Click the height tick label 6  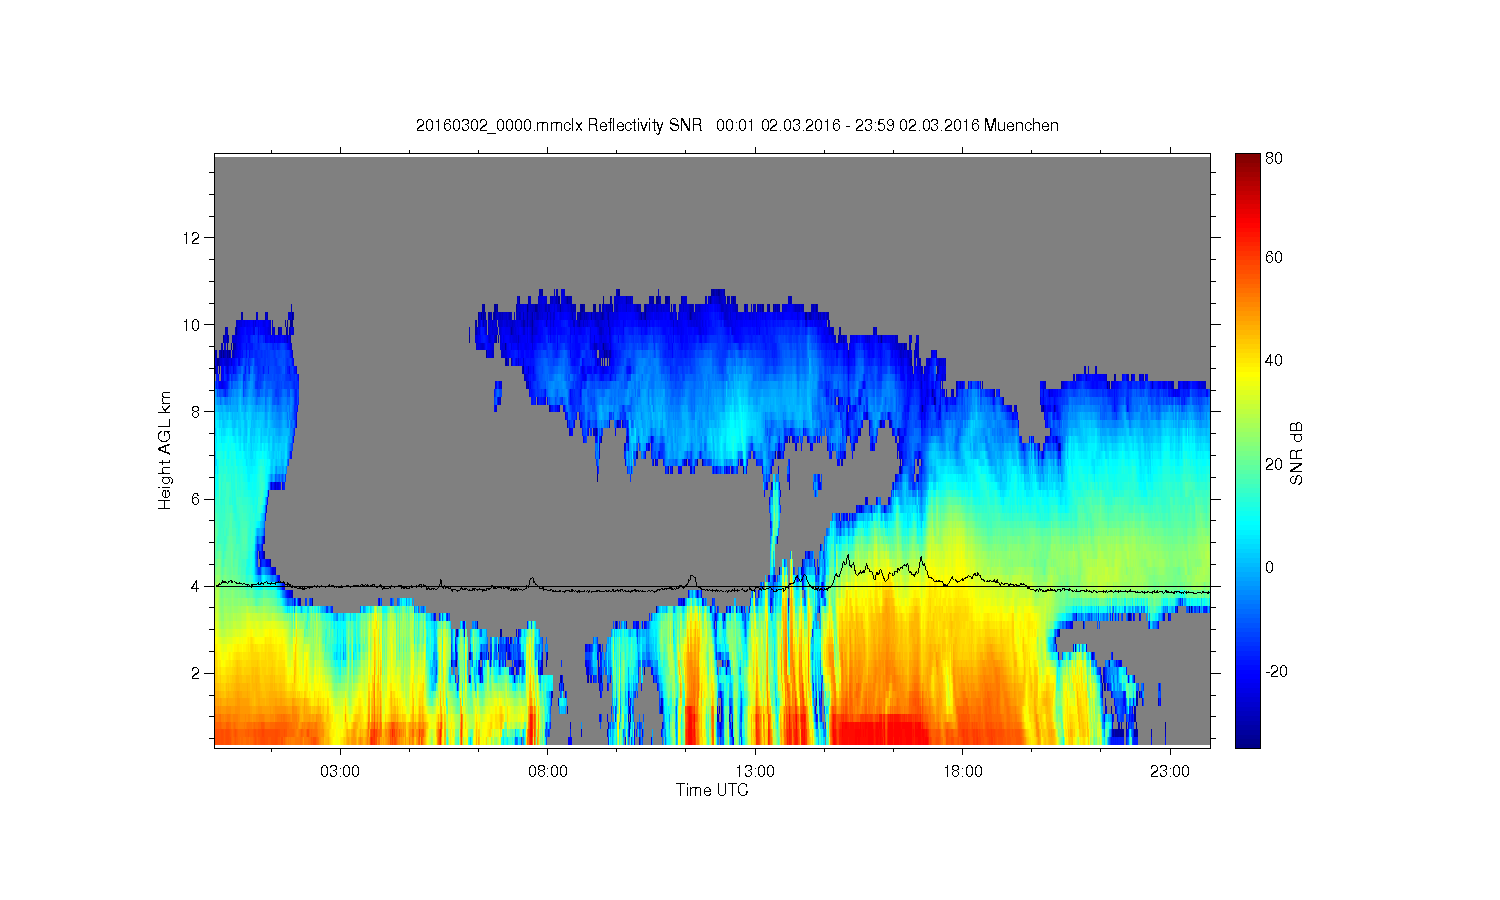click(x=196, y=499)
